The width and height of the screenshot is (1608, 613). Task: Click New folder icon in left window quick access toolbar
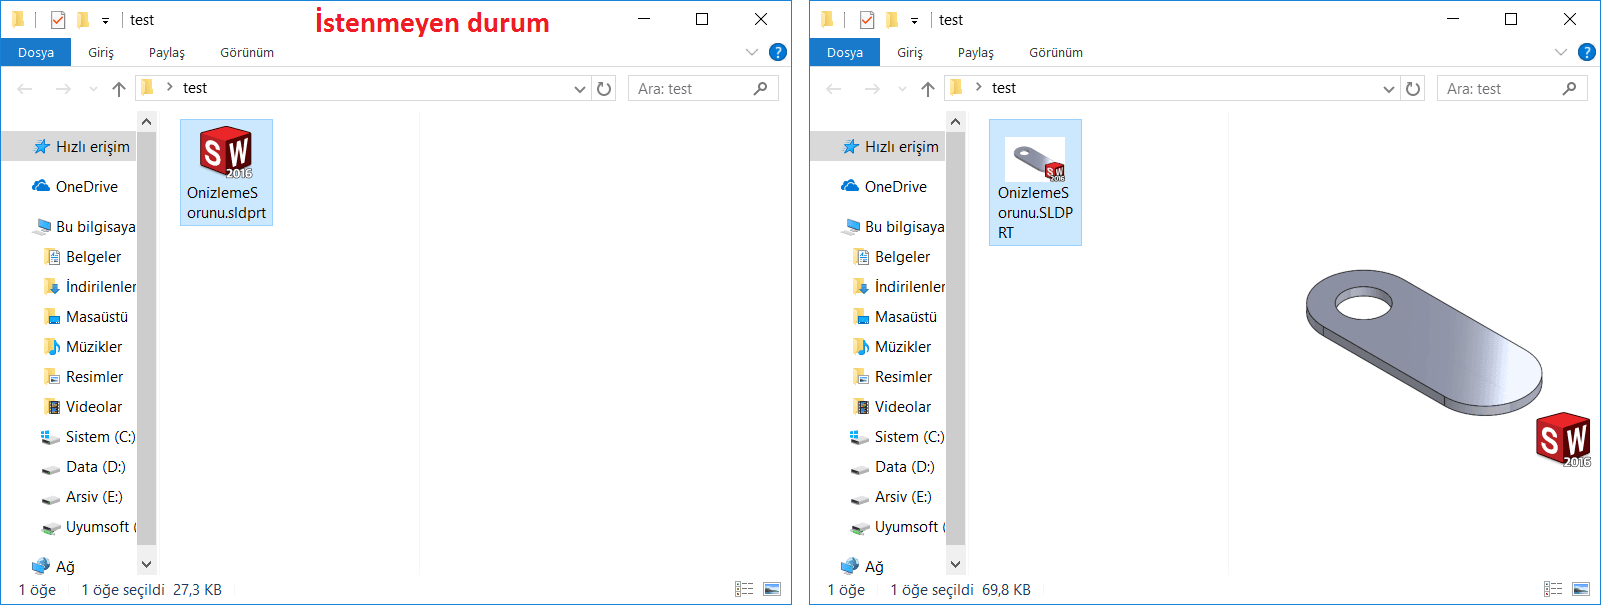point(83,19)
